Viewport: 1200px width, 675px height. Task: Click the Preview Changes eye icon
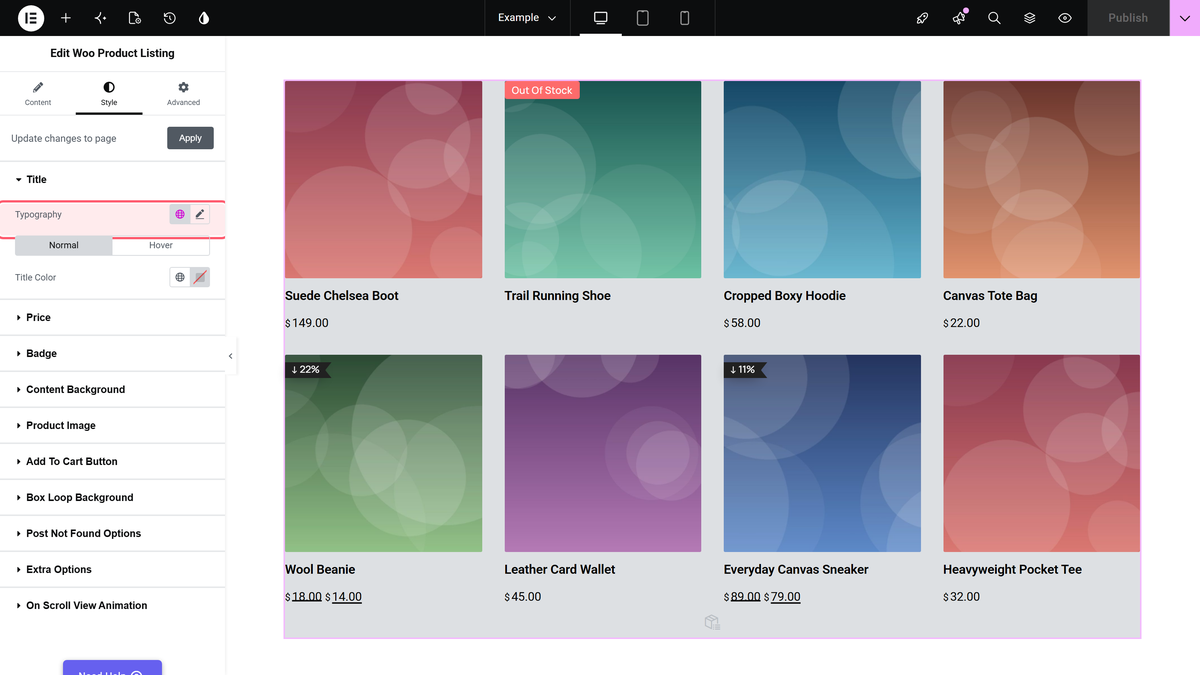(1065, 18)
